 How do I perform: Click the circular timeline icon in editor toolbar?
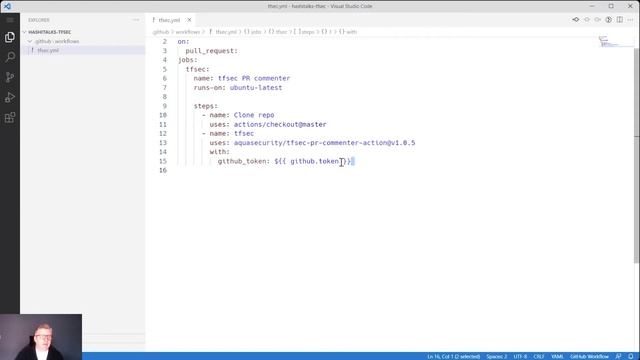(609, 20)
